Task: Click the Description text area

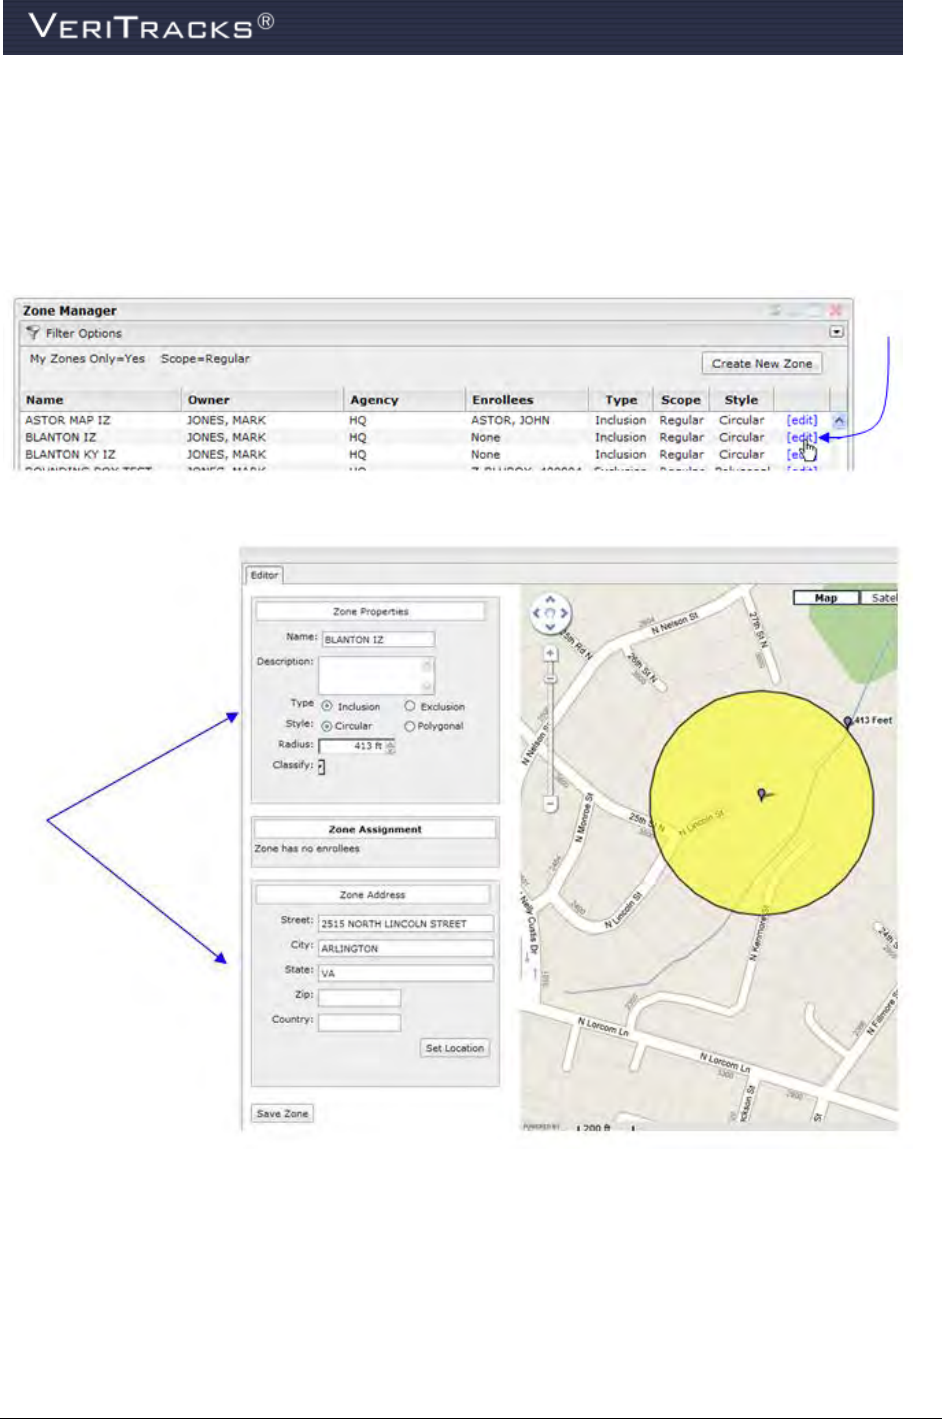Action: point(377,675)
